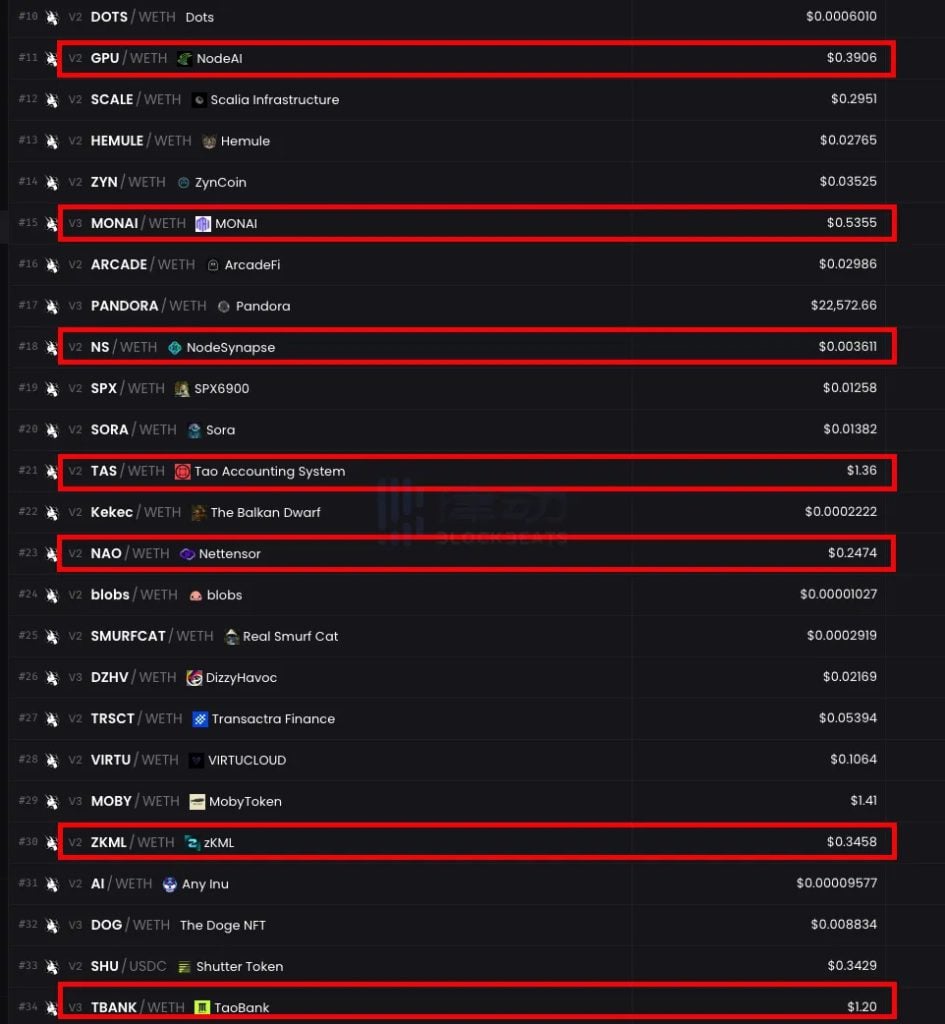Click the Hemule token icon
The image size is (945, 1024).
point(209,141)
